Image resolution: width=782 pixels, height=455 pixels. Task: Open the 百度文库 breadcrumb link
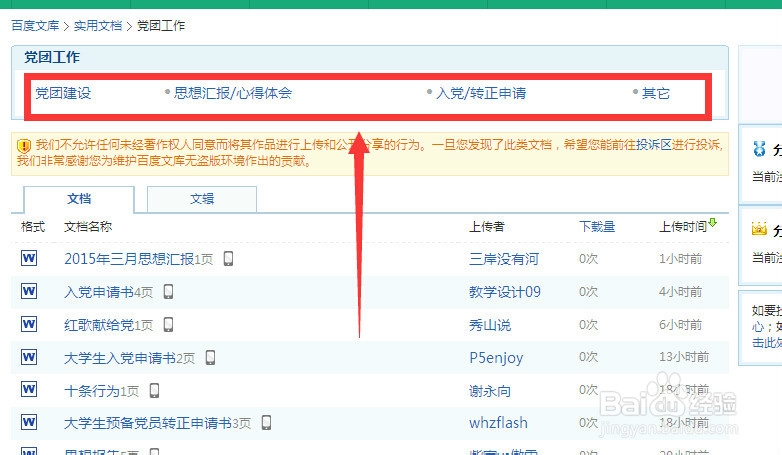[35, 25]
